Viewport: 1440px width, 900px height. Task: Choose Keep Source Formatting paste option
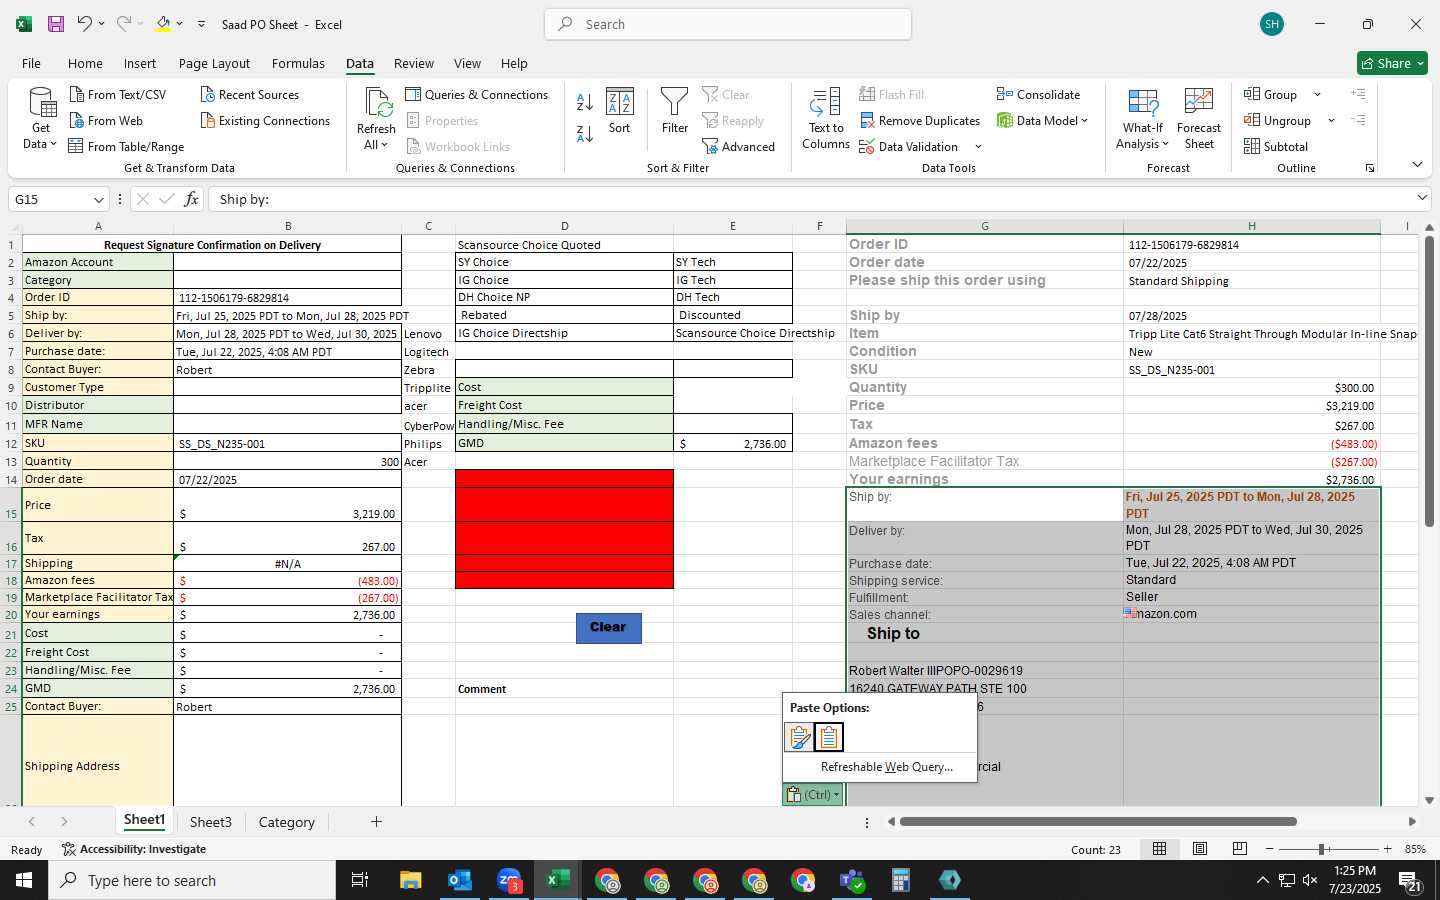799,737
